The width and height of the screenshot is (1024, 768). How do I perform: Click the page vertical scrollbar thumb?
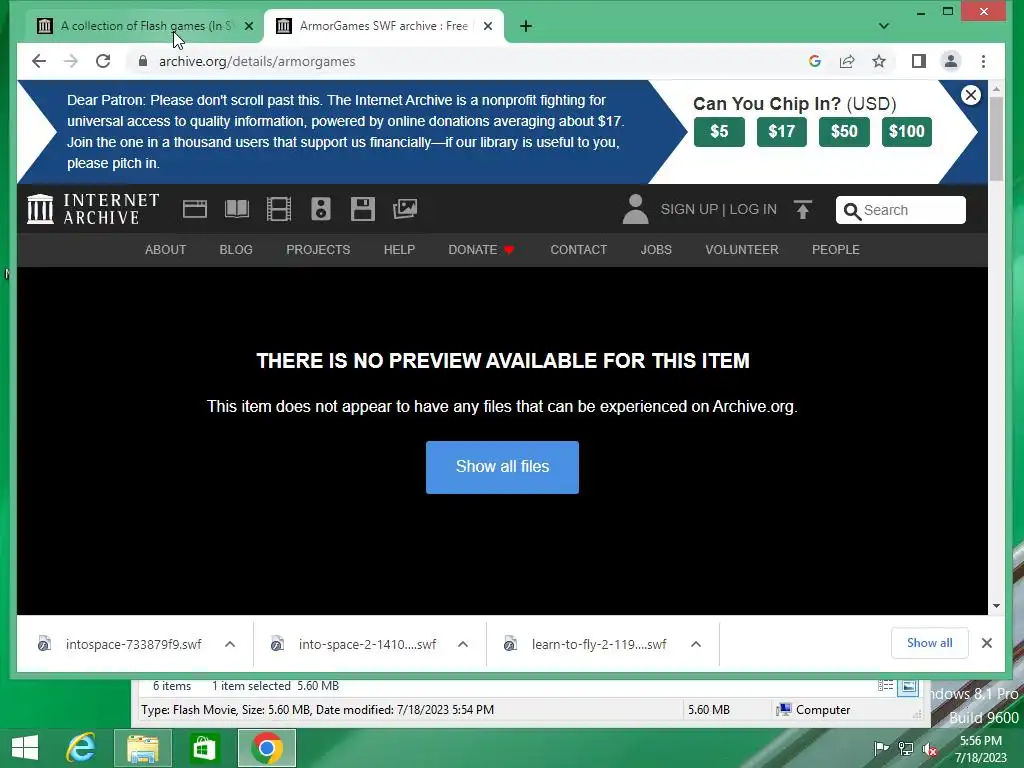[996, 138]
